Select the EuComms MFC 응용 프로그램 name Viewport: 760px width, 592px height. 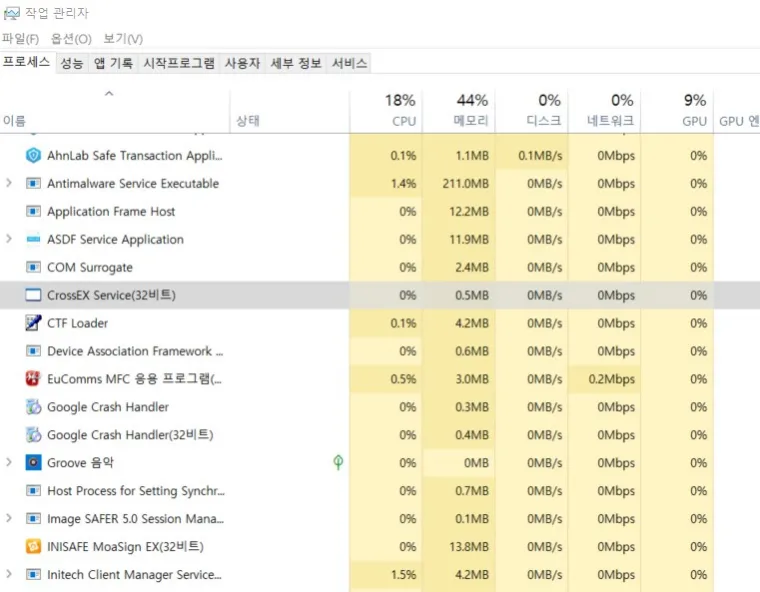point(134,379)
